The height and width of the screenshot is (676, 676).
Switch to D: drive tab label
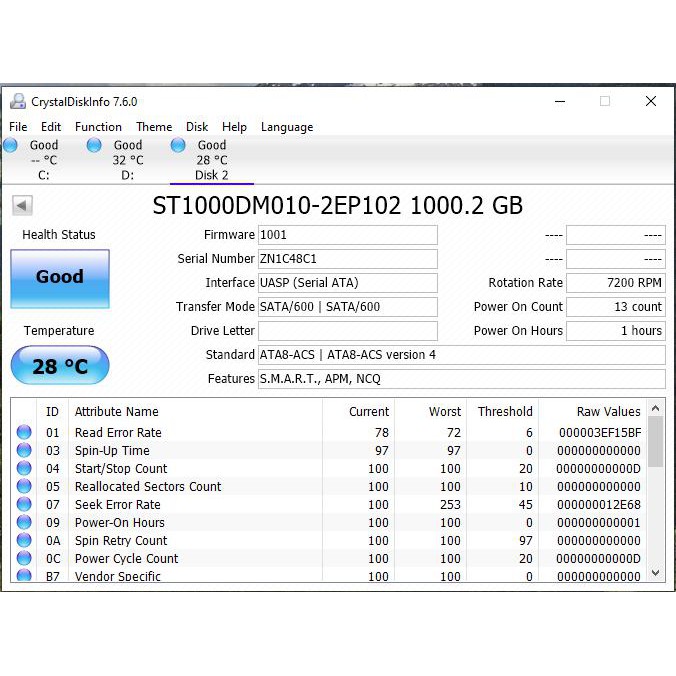tap(128, 175)
